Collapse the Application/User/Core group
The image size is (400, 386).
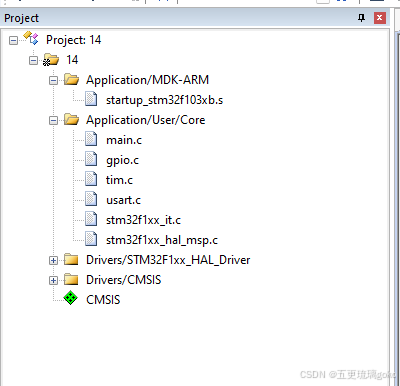coord(53,121)
